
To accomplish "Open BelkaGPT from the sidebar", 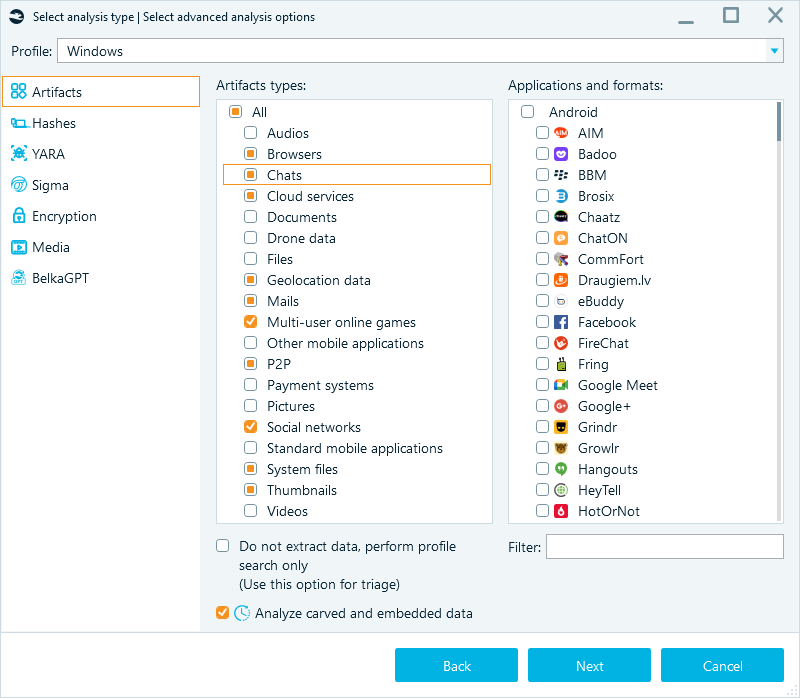I will [70, 278].
